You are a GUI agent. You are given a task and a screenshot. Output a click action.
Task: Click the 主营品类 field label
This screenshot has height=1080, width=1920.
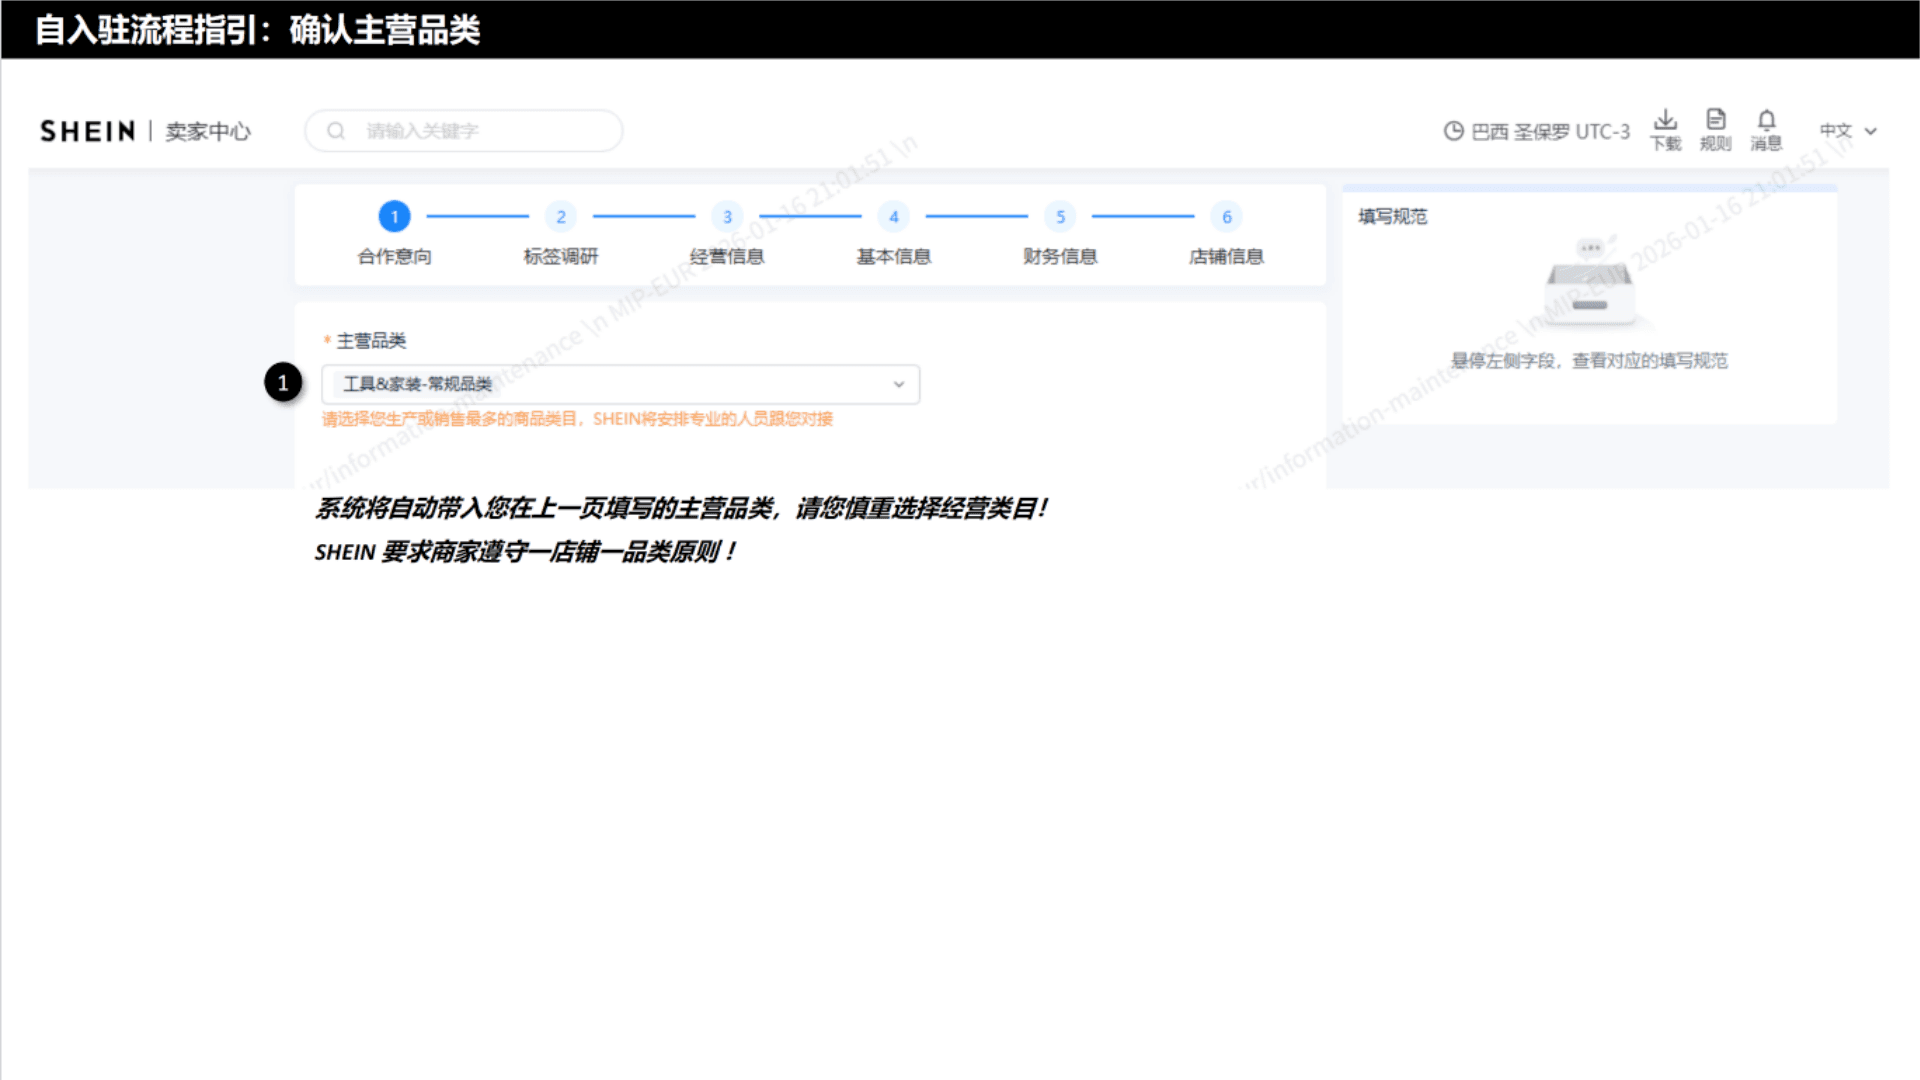coord(371,341)
